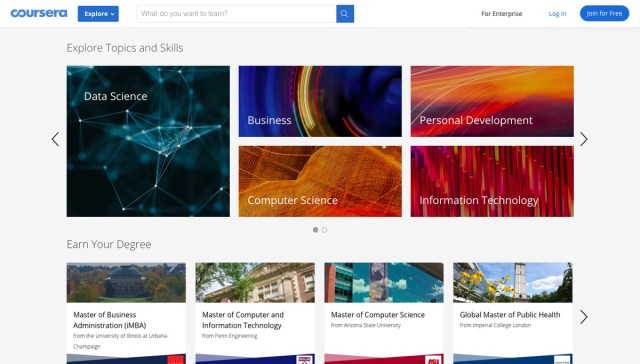The image size is (640, 364).
Task: Click 'from Imperial College London' text
Action: tap(495, 325)
